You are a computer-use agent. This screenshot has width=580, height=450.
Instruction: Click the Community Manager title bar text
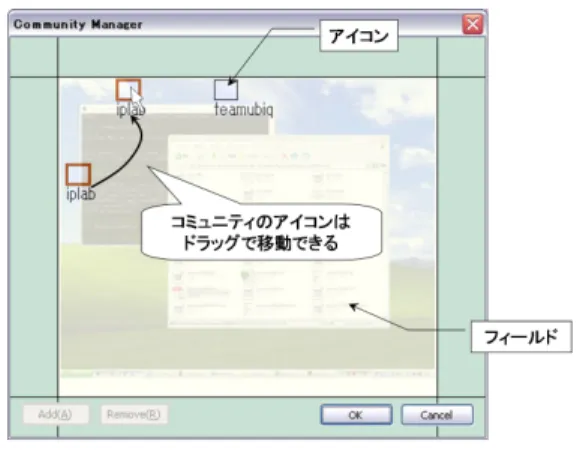point(78,24)
